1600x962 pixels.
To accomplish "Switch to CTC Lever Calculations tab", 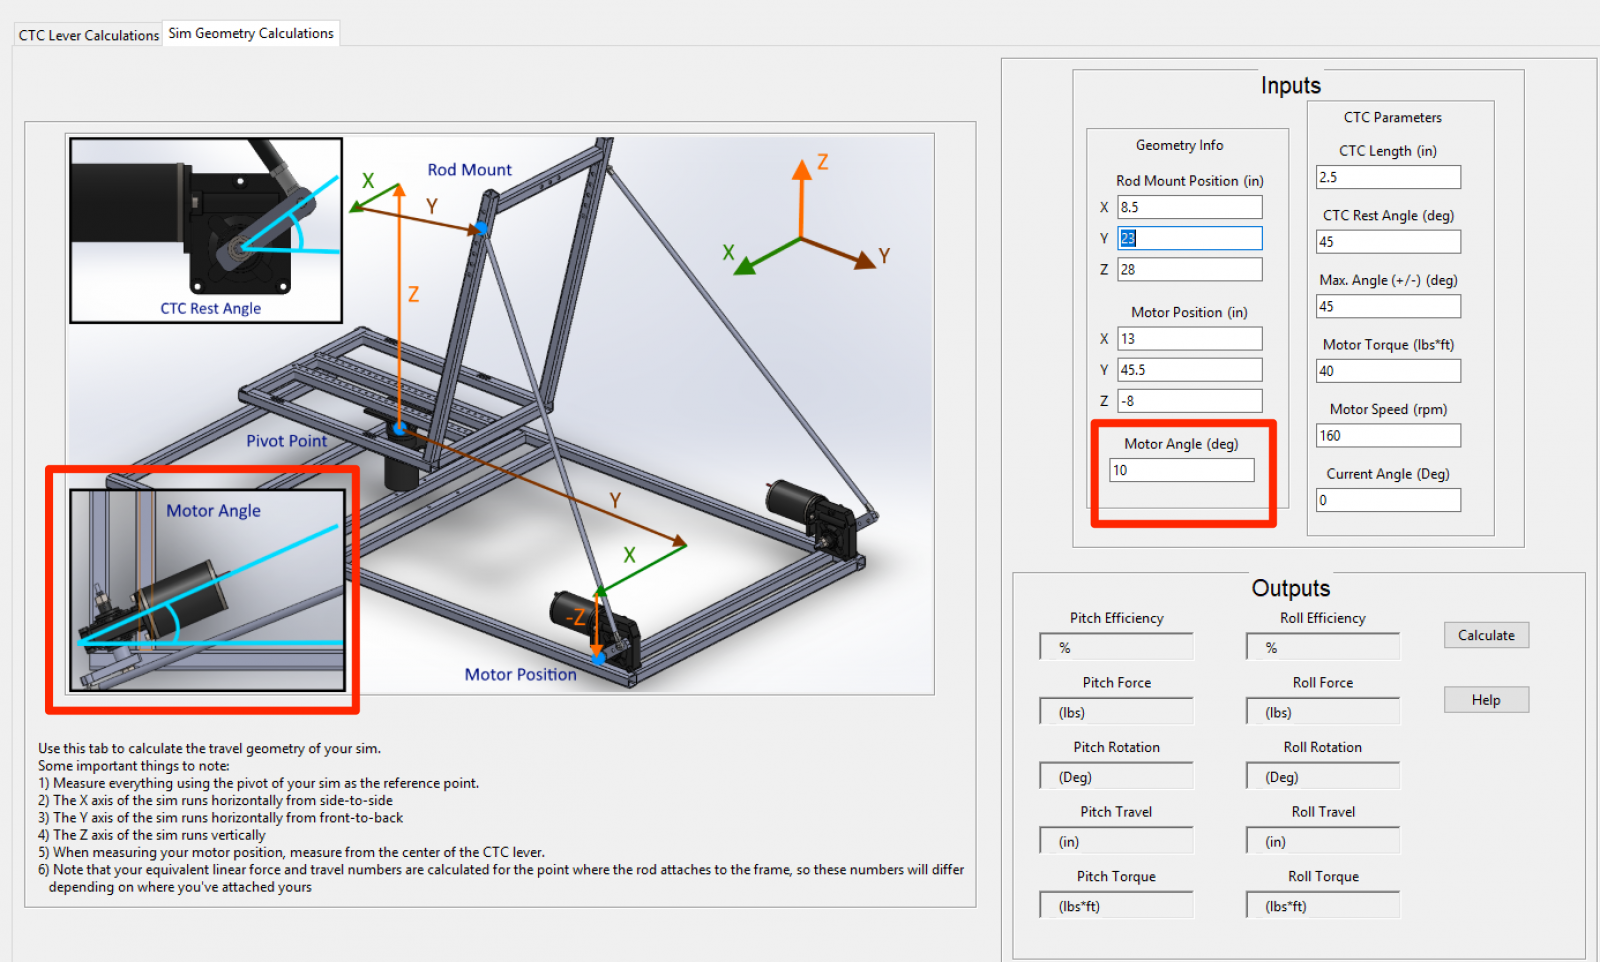I will point(88,35).
